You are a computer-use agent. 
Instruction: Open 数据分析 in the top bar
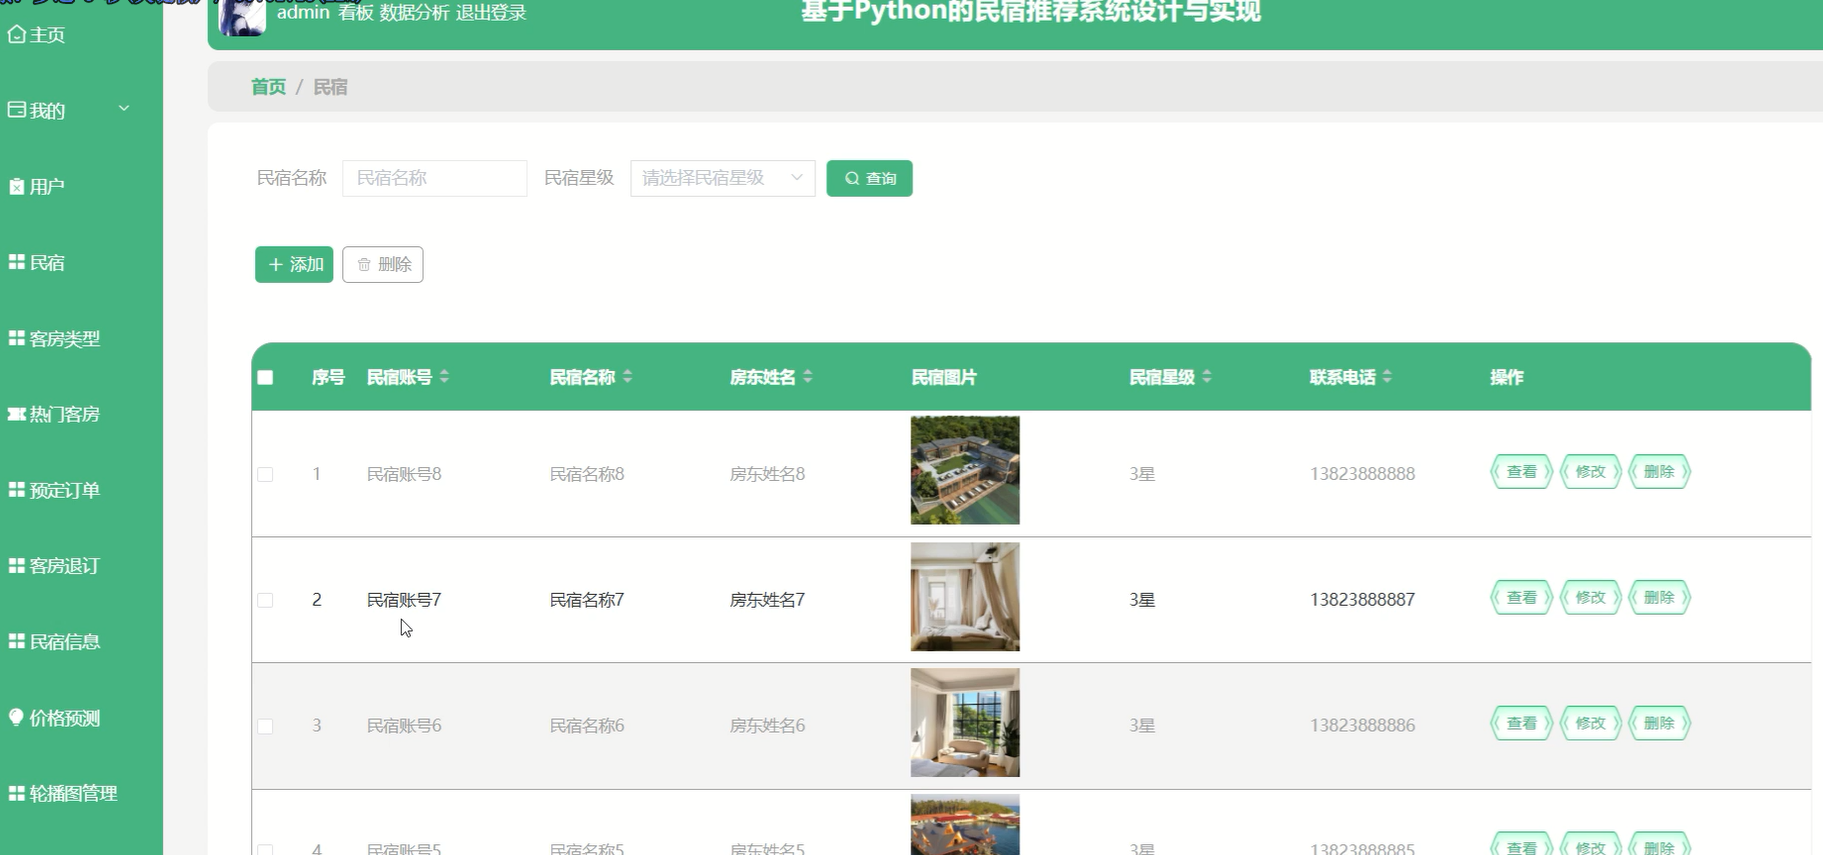click(x=414, y=13)
